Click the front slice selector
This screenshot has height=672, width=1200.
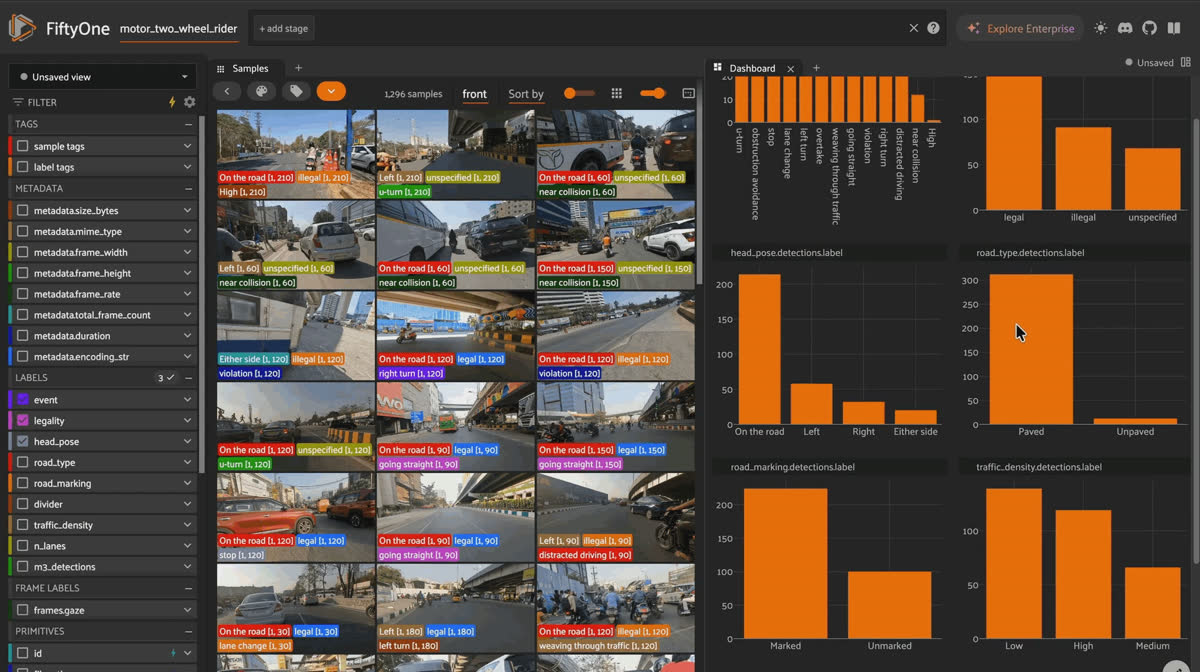(475, 94)
